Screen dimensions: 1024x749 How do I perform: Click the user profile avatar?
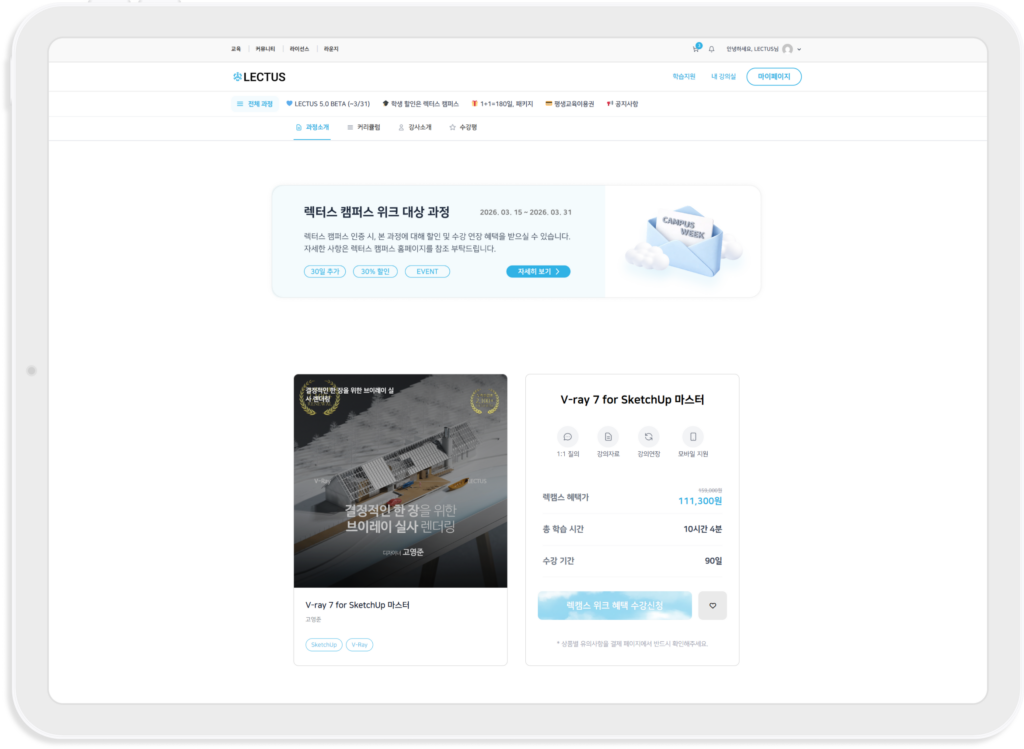pyautogui.click(x=788, y=49)
